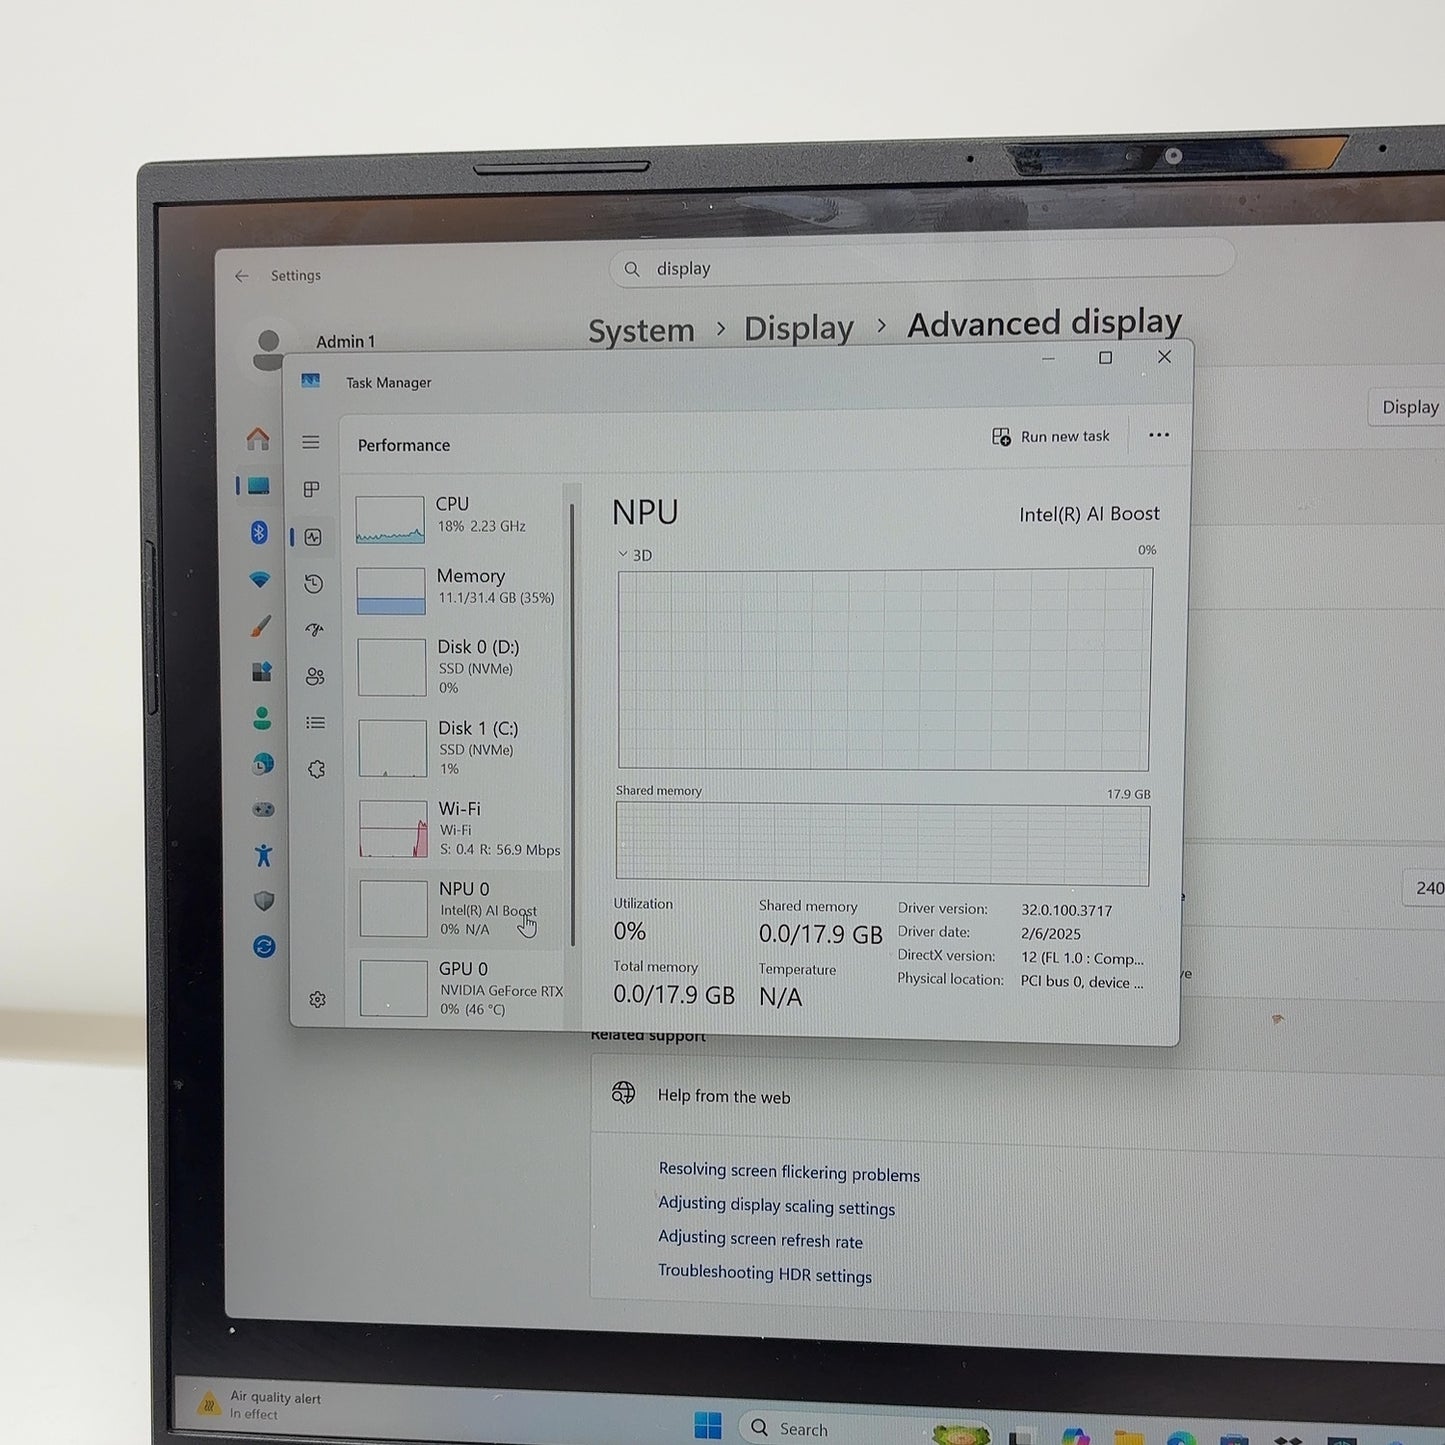Open Troubleshooting HDR settings link
The image size is (1445, 1445).
[x=765, y=1274]
